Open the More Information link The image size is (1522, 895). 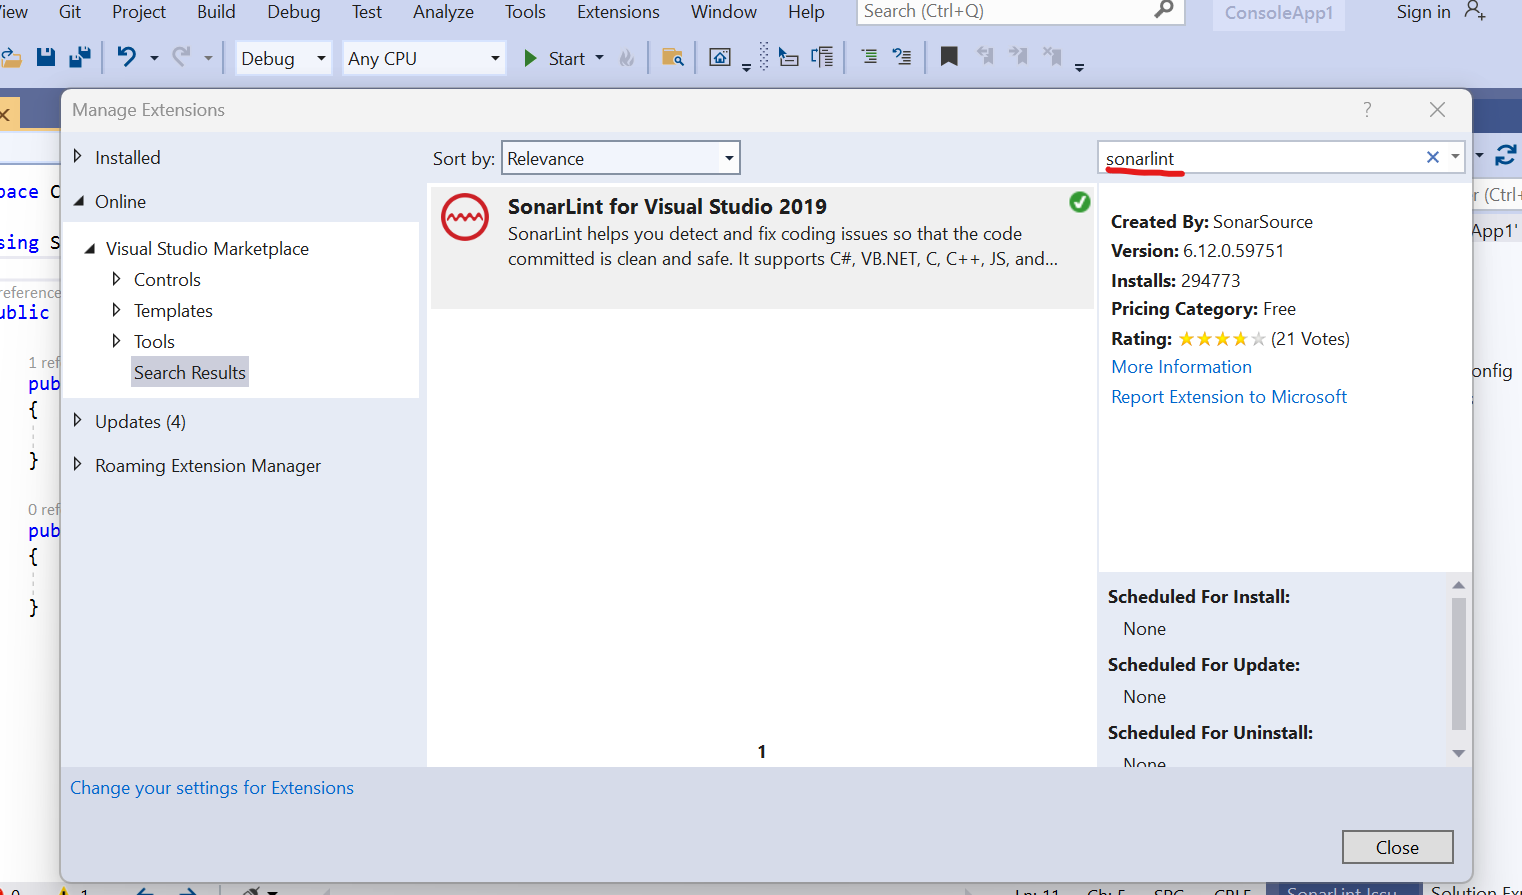coord(1181,367)
